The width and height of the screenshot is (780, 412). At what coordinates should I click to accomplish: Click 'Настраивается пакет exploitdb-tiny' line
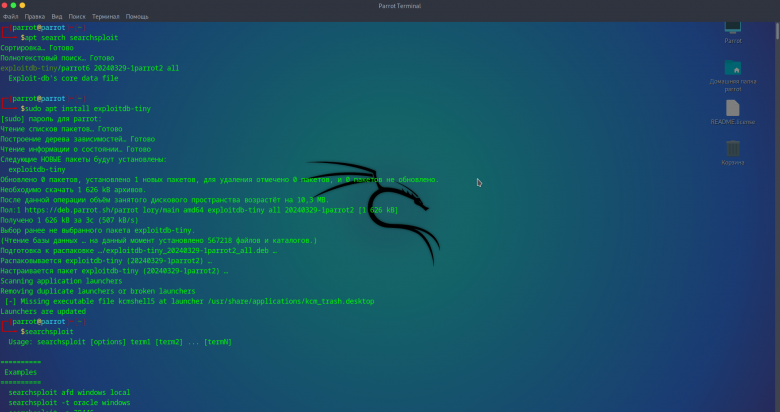click(x=114, y=271)
